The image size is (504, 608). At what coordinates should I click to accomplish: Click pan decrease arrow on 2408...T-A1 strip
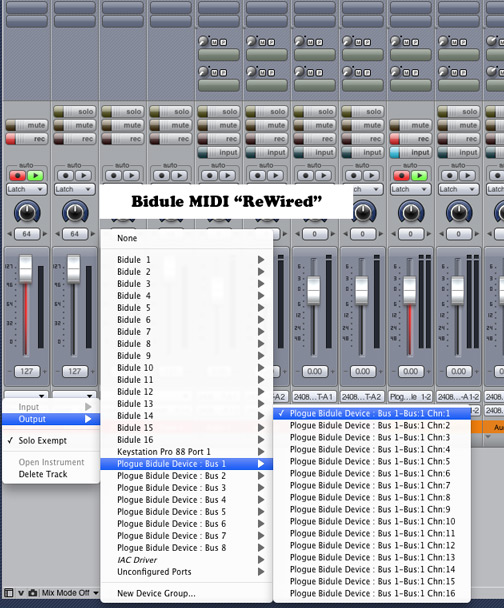pos(297,234)
